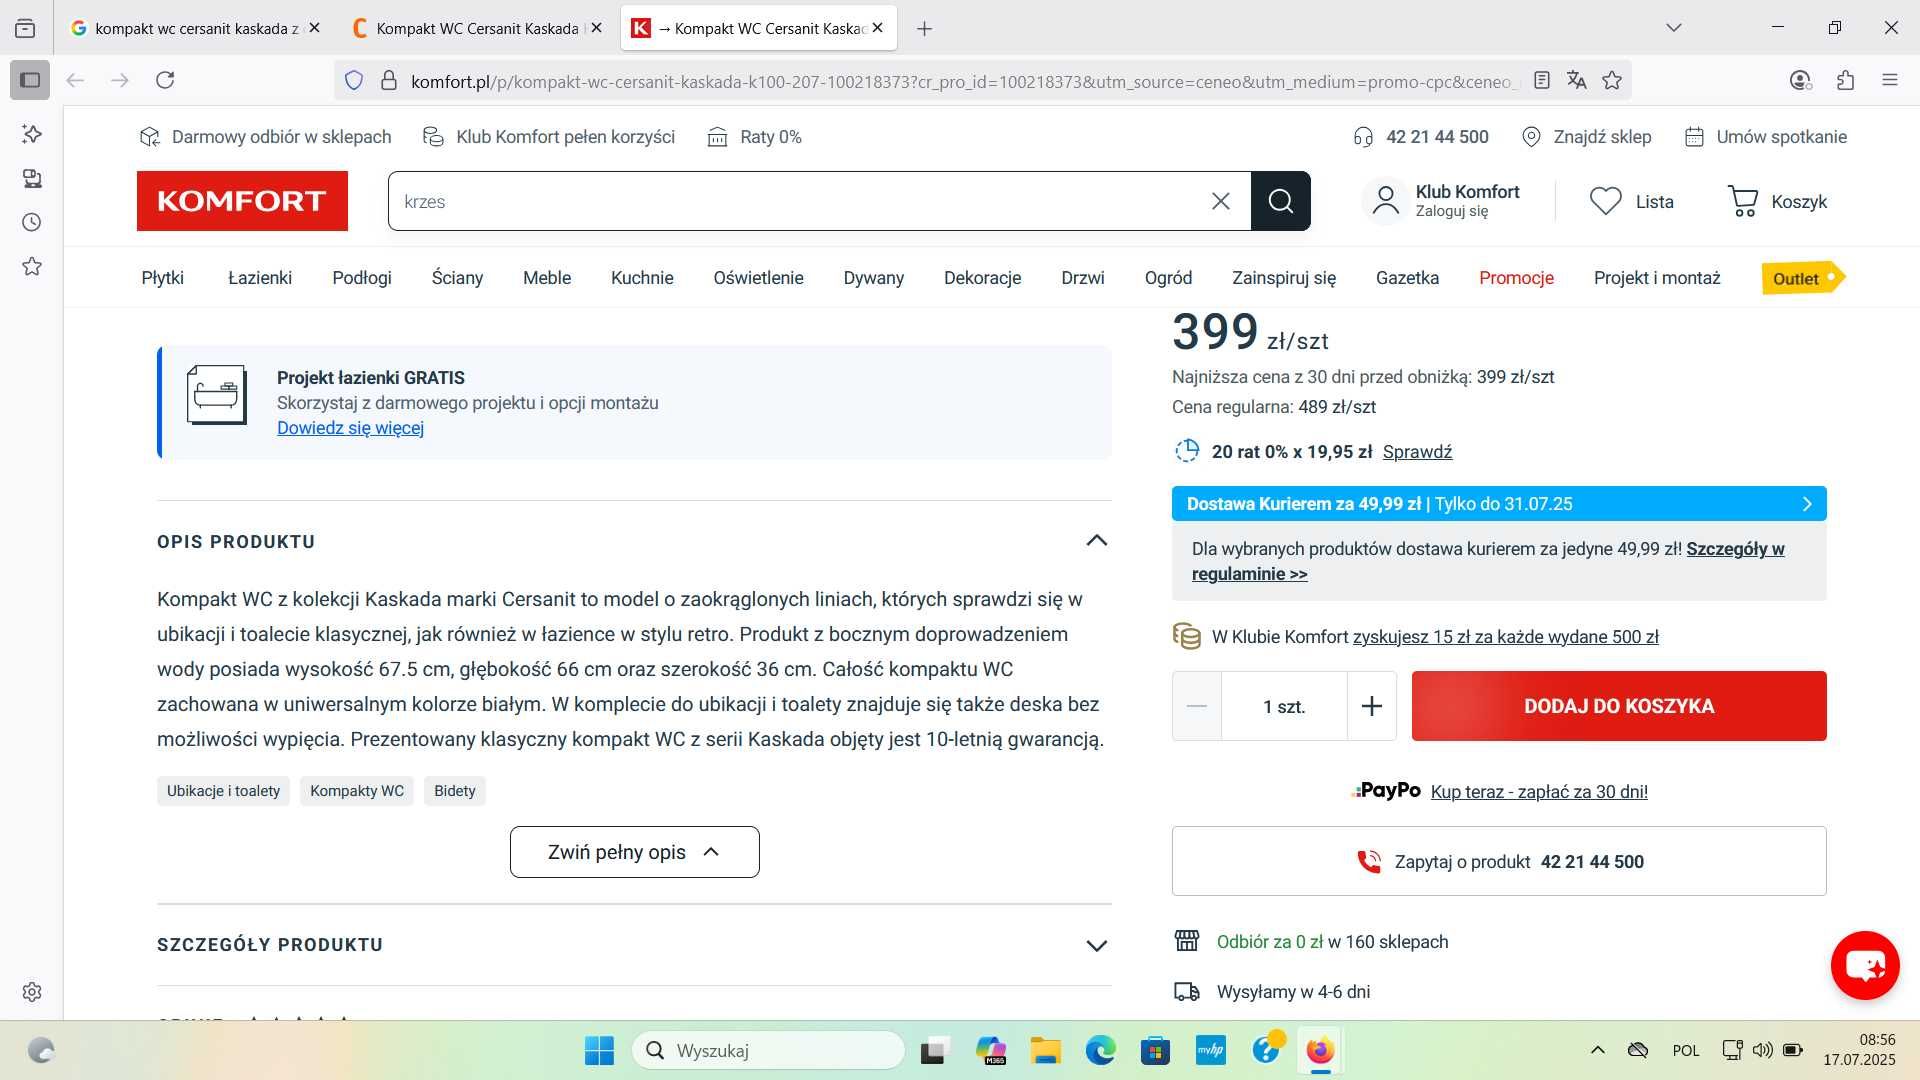The width and height of the screenshot is (1920, 1080).
Task: Click Umów spotkanie link
Action: pos(1766,137)
